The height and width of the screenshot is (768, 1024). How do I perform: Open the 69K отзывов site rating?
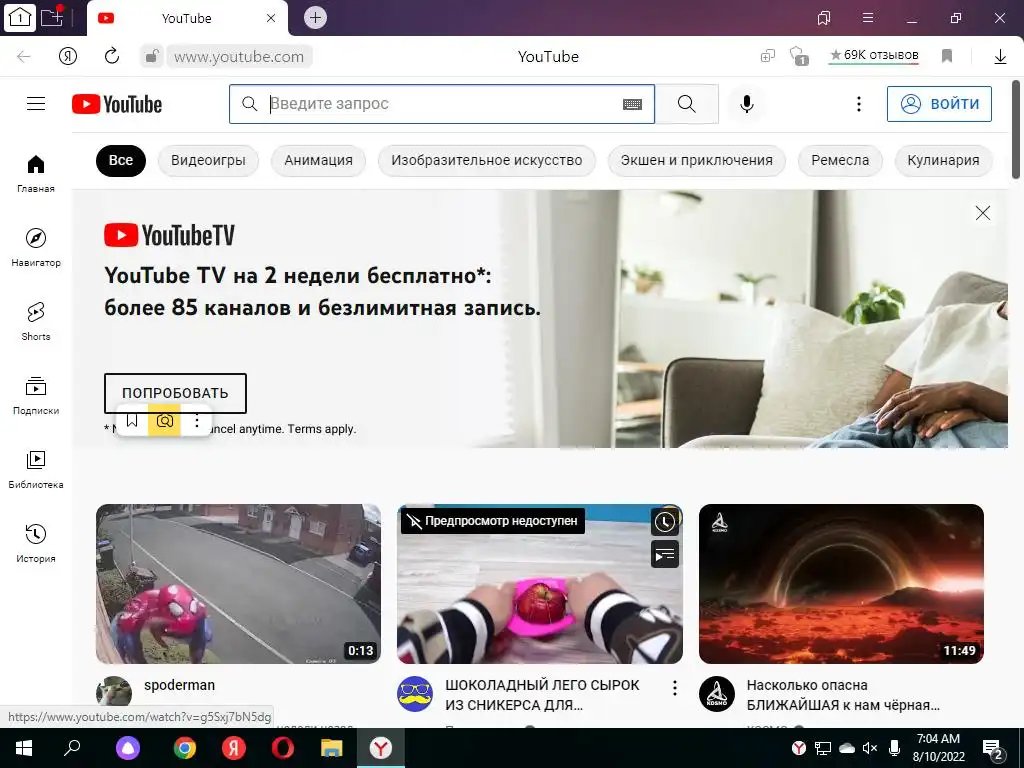point(874,56)
